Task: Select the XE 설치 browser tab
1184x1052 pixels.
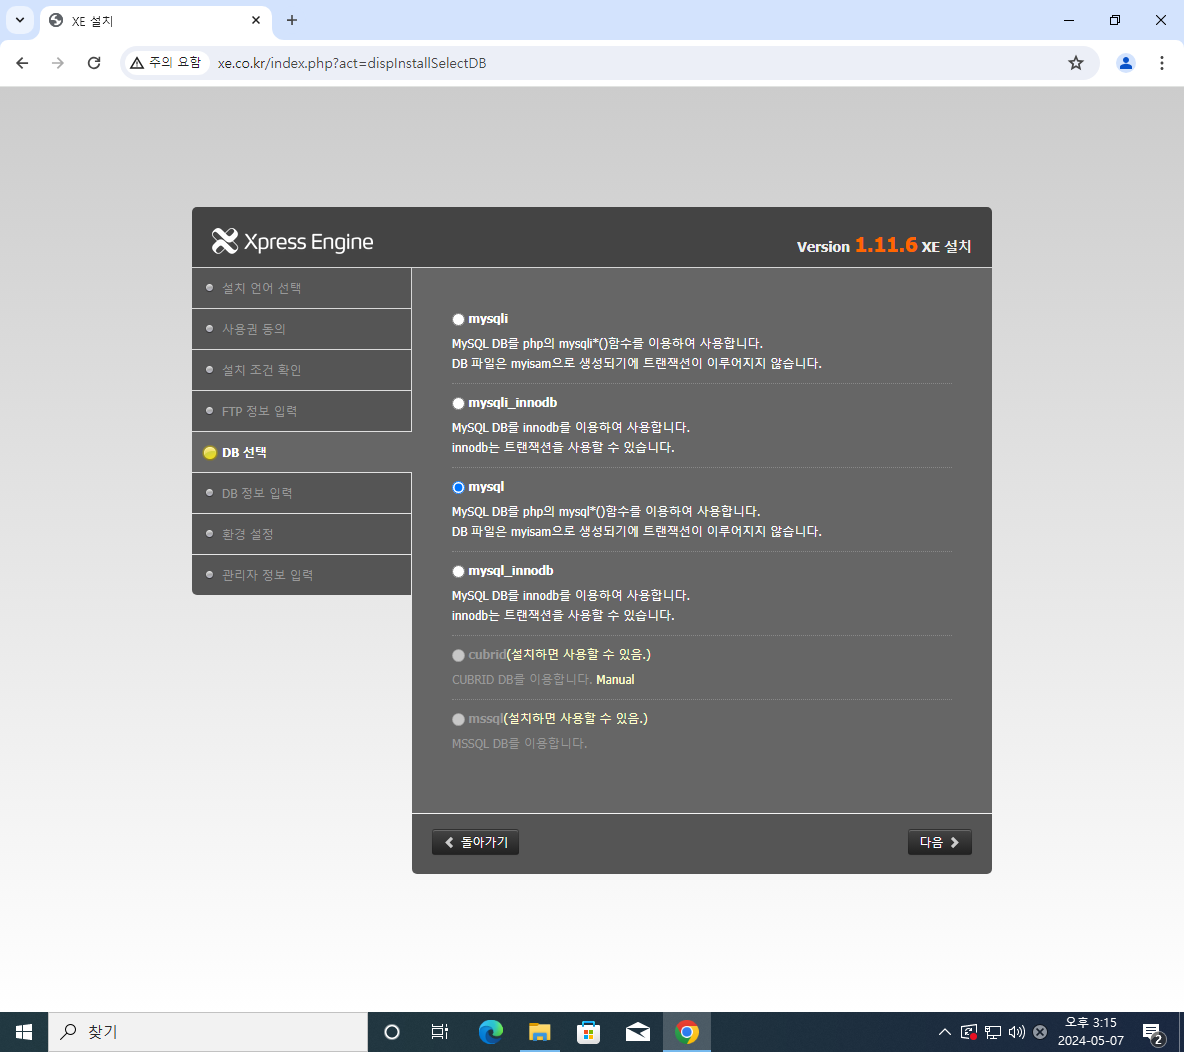Action: pos(156,21)
